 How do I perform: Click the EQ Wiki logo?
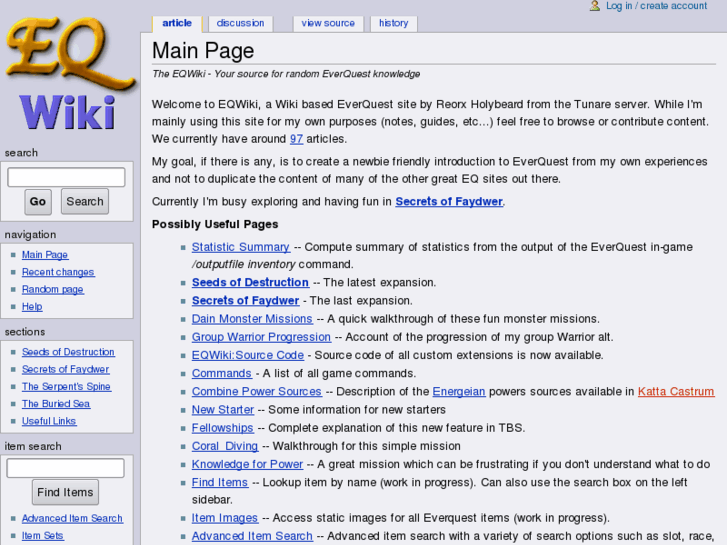point(70,74)
